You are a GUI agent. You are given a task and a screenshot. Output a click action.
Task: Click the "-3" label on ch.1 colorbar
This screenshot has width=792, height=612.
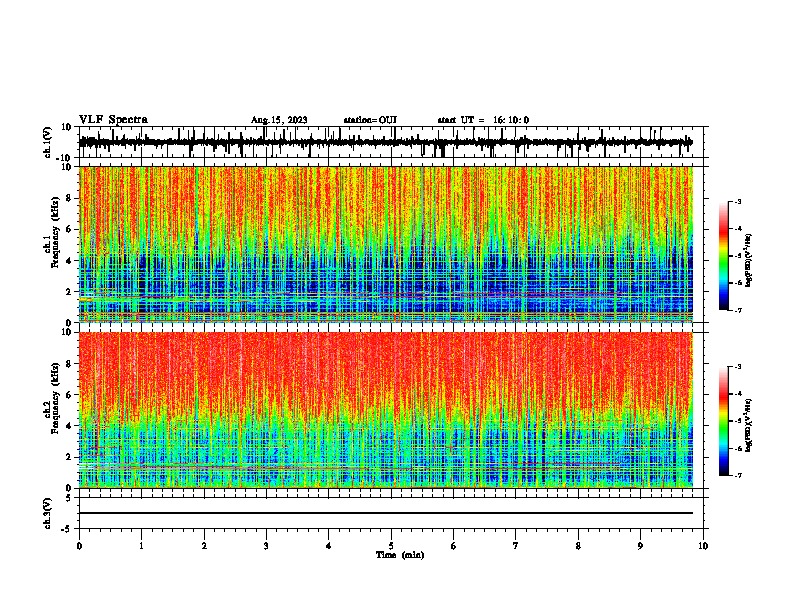[737, 202]
